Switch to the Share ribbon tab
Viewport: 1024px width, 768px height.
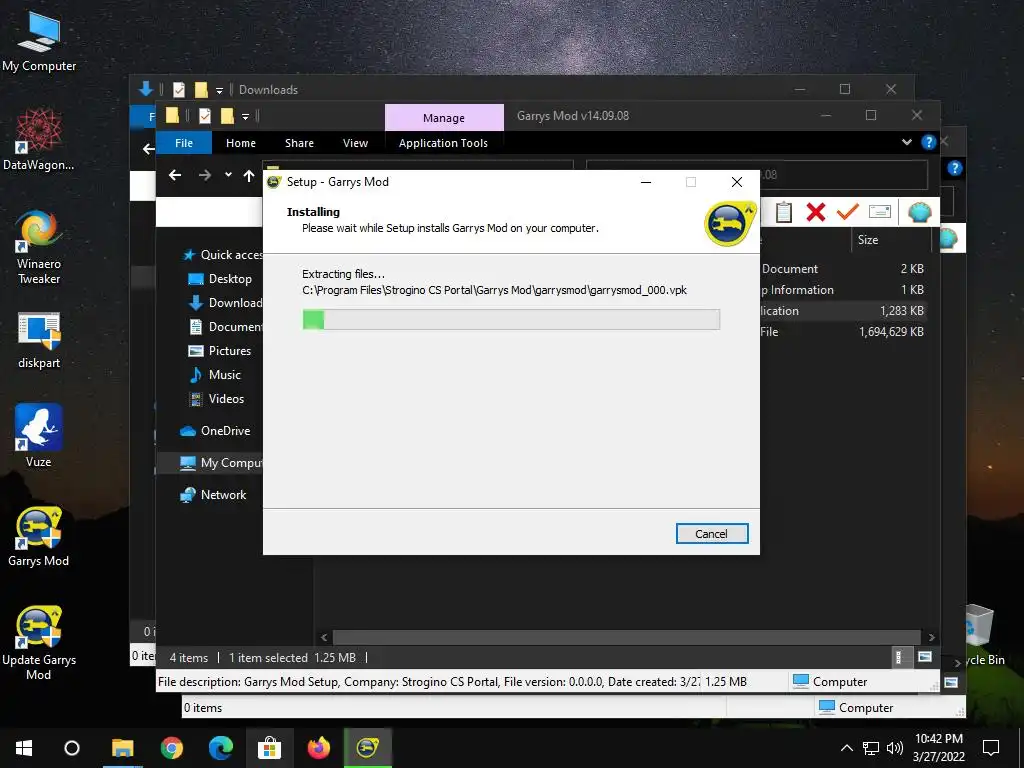click(x=299, y=143)
